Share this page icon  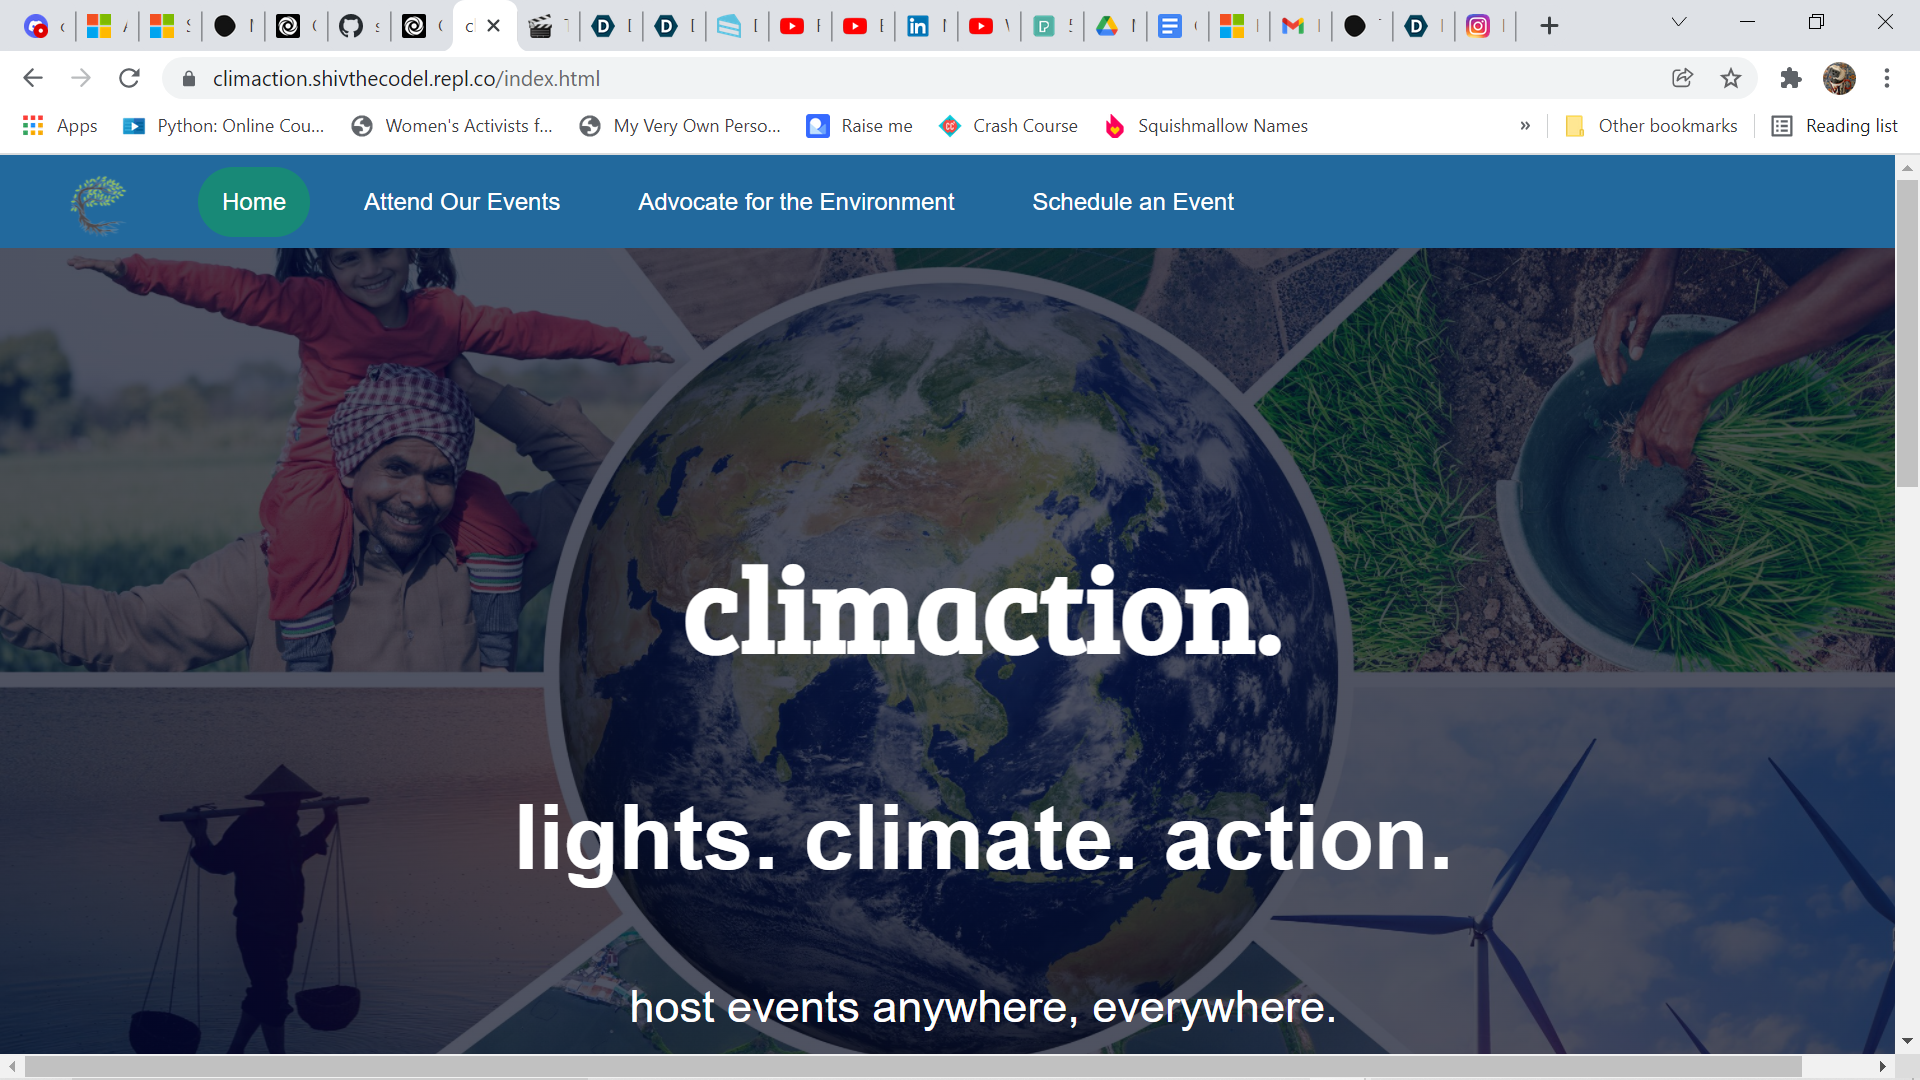[x=1682, y=78]
